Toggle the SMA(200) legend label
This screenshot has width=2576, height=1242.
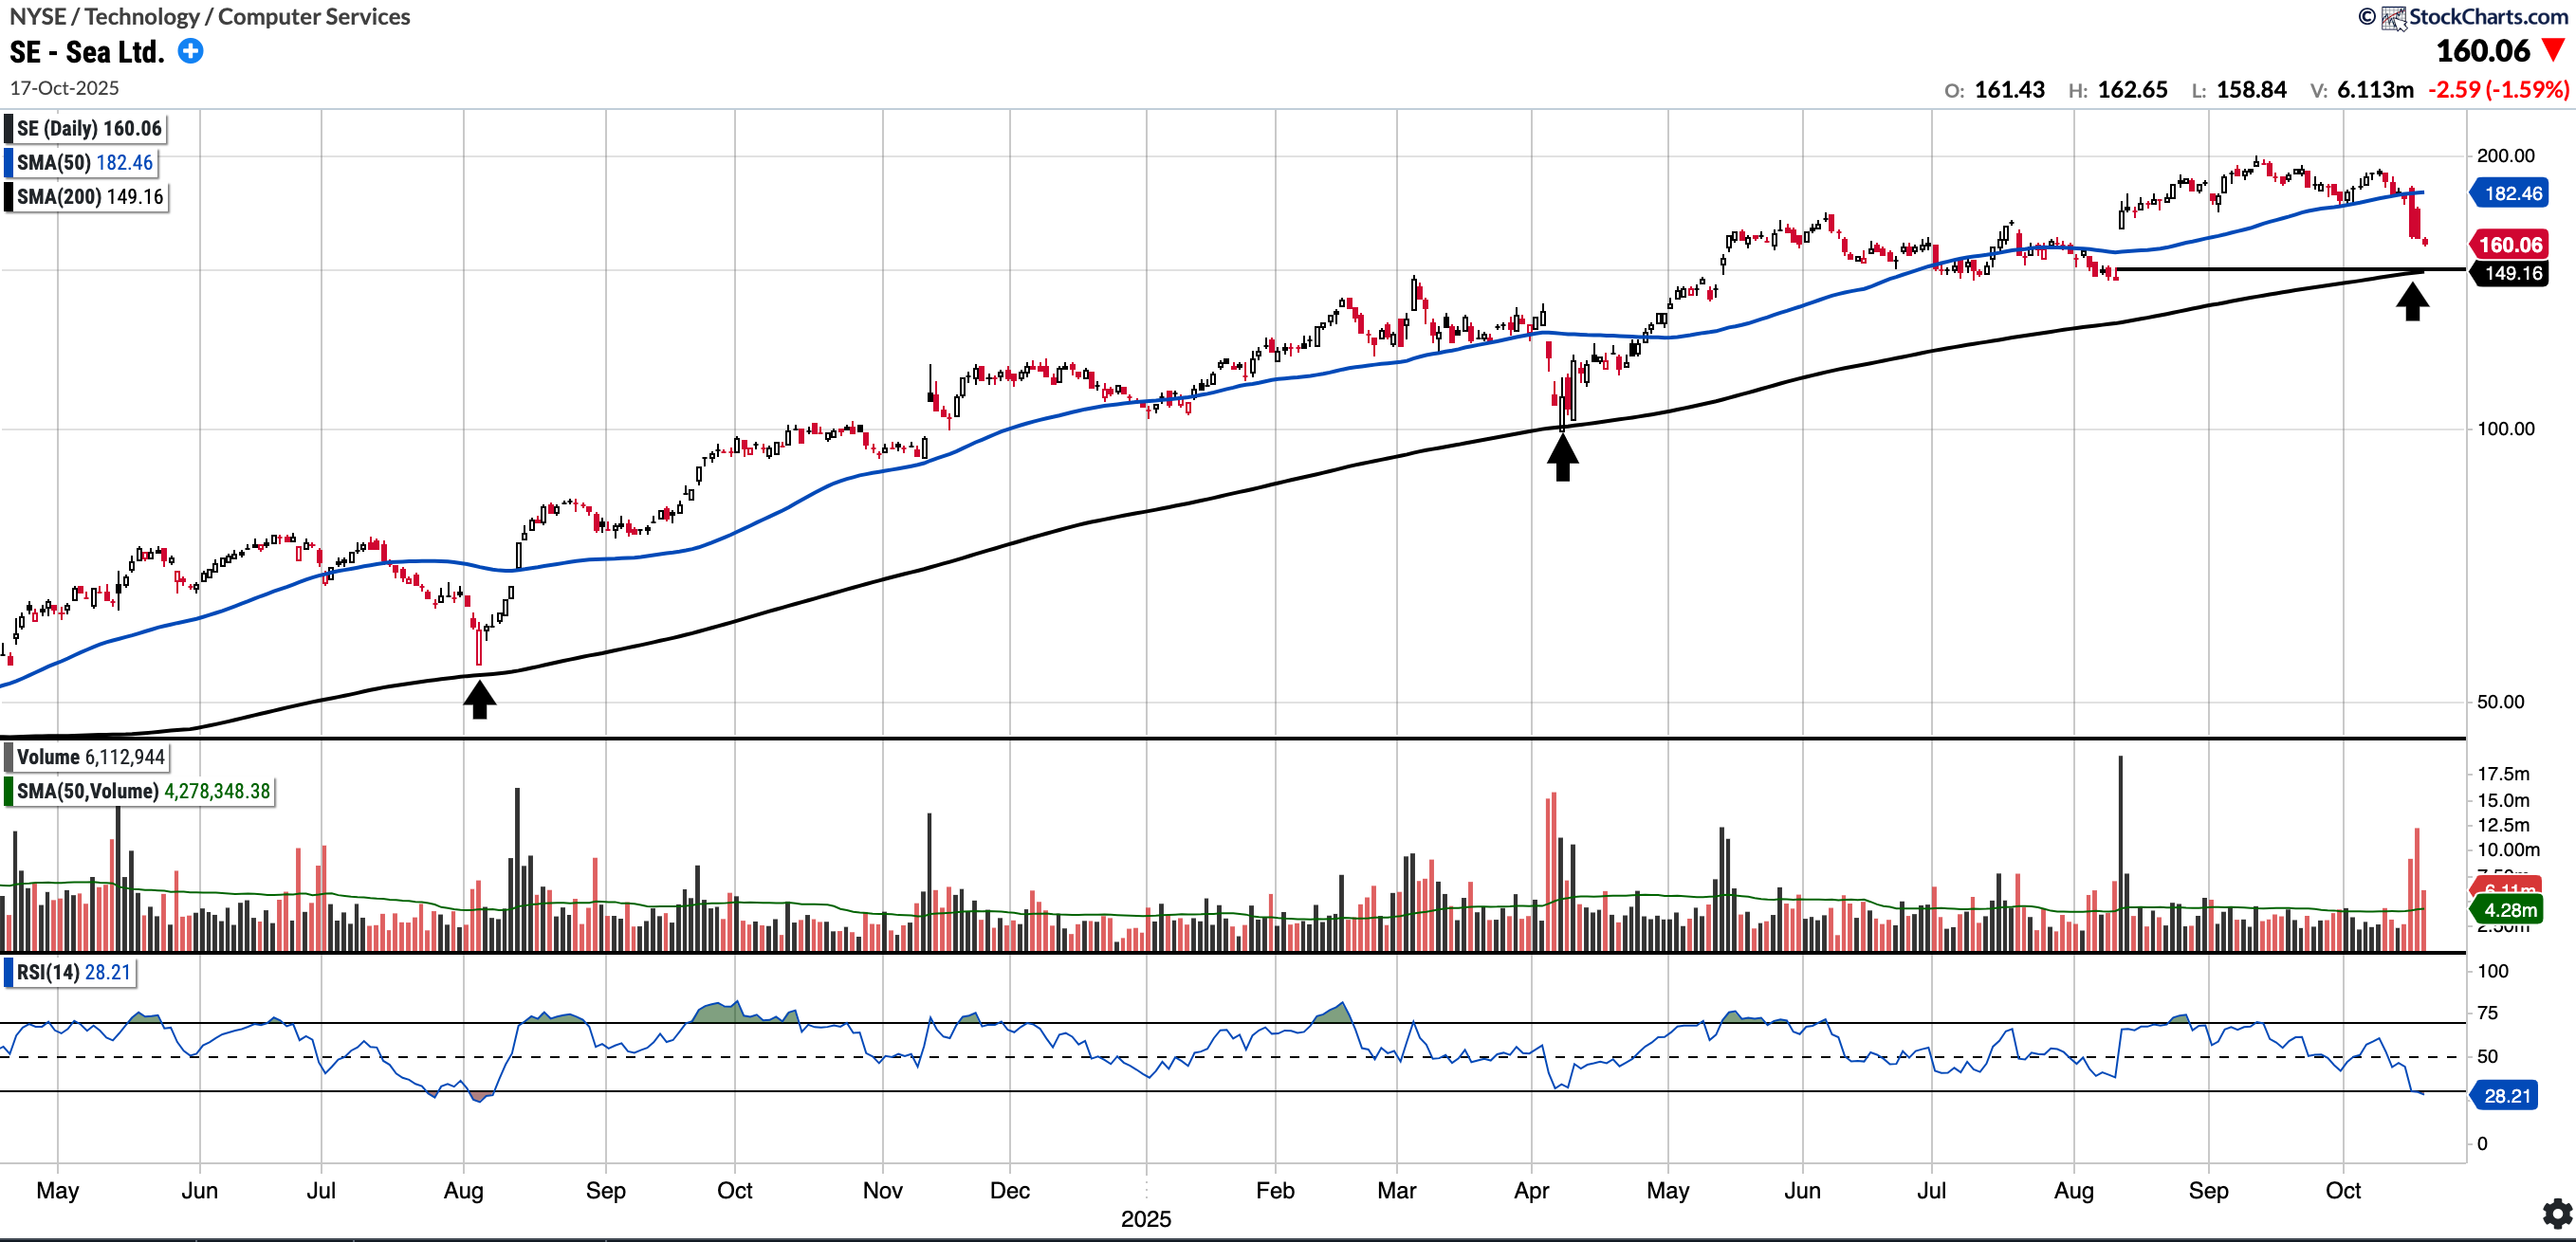[x=90, y=197]
